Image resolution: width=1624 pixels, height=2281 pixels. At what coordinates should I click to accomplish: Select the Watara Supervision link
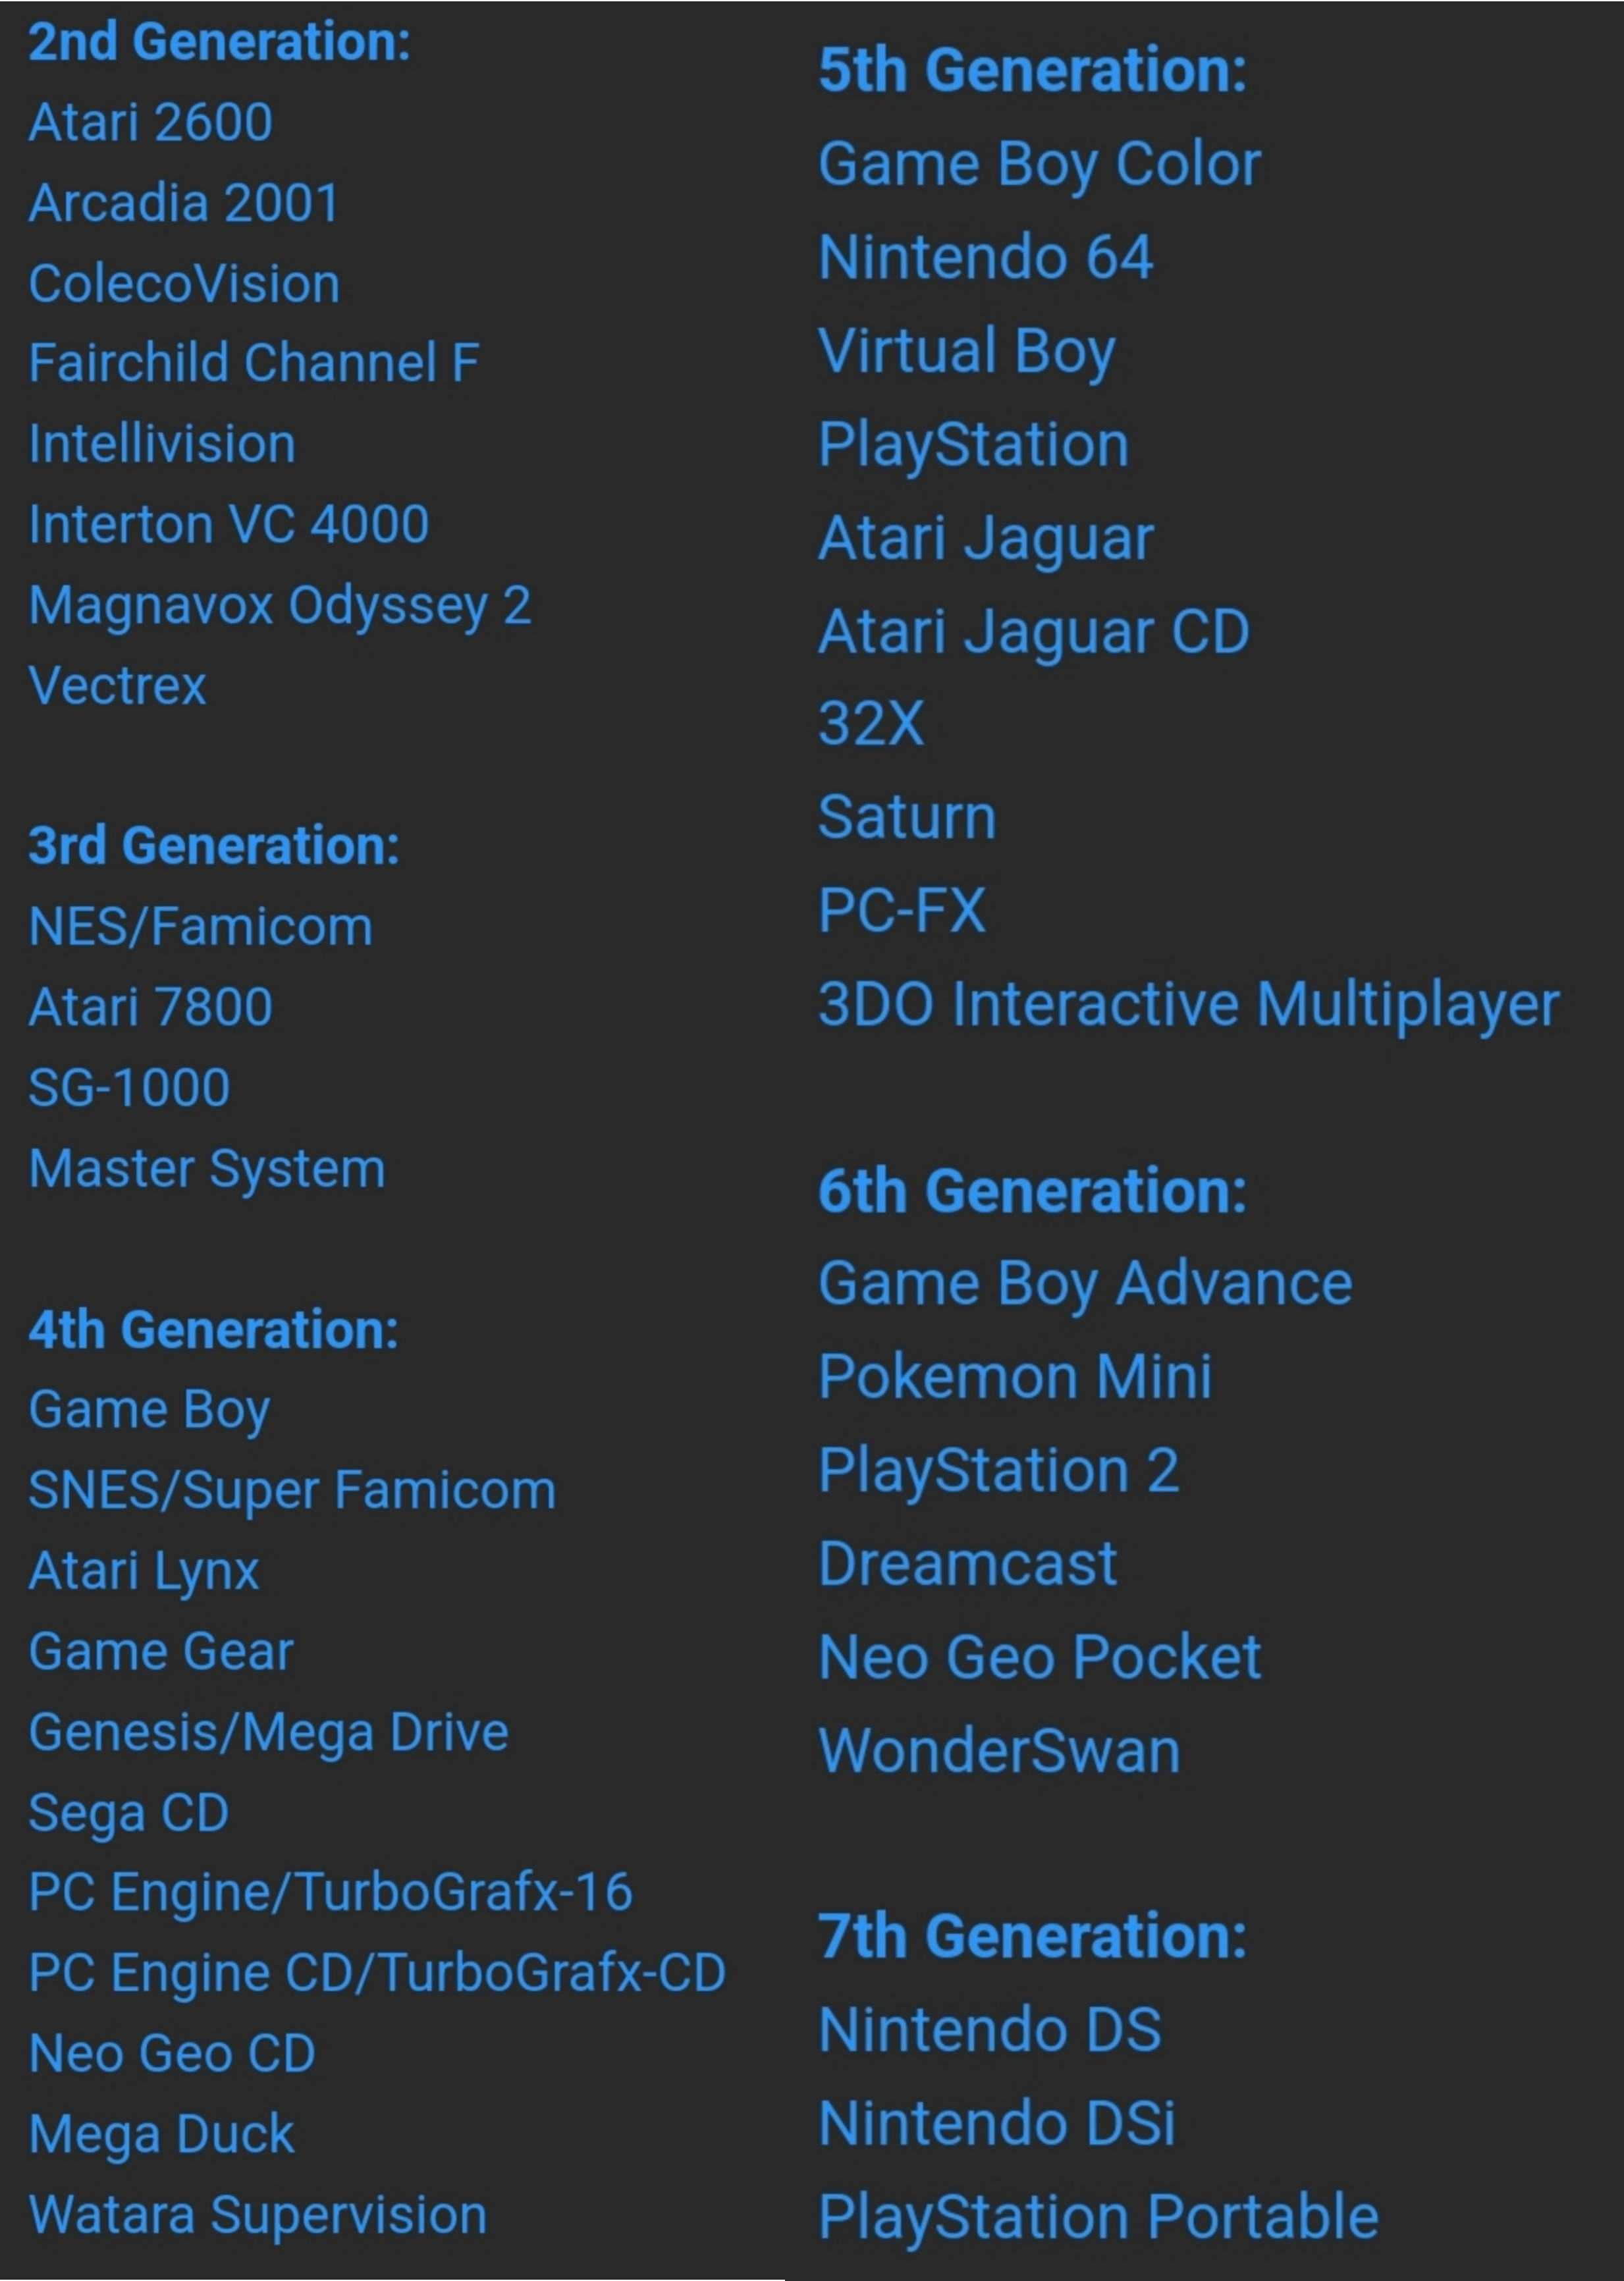click(x=257, y=2215)
